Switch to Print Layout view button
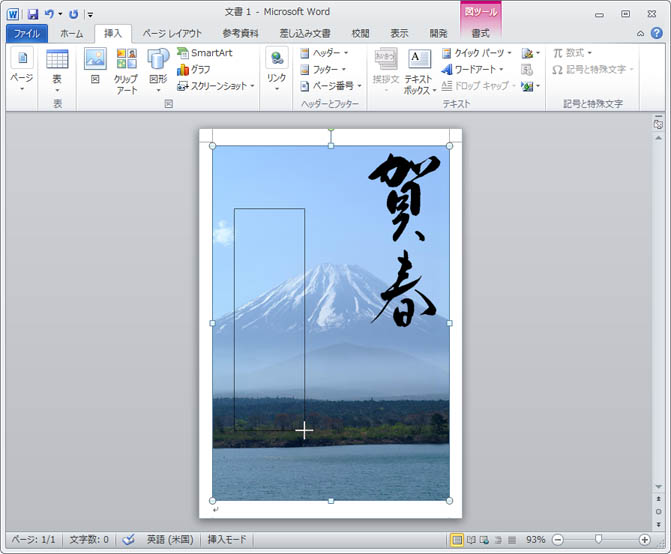The image size is (671, 554). [x=457, y=539]
